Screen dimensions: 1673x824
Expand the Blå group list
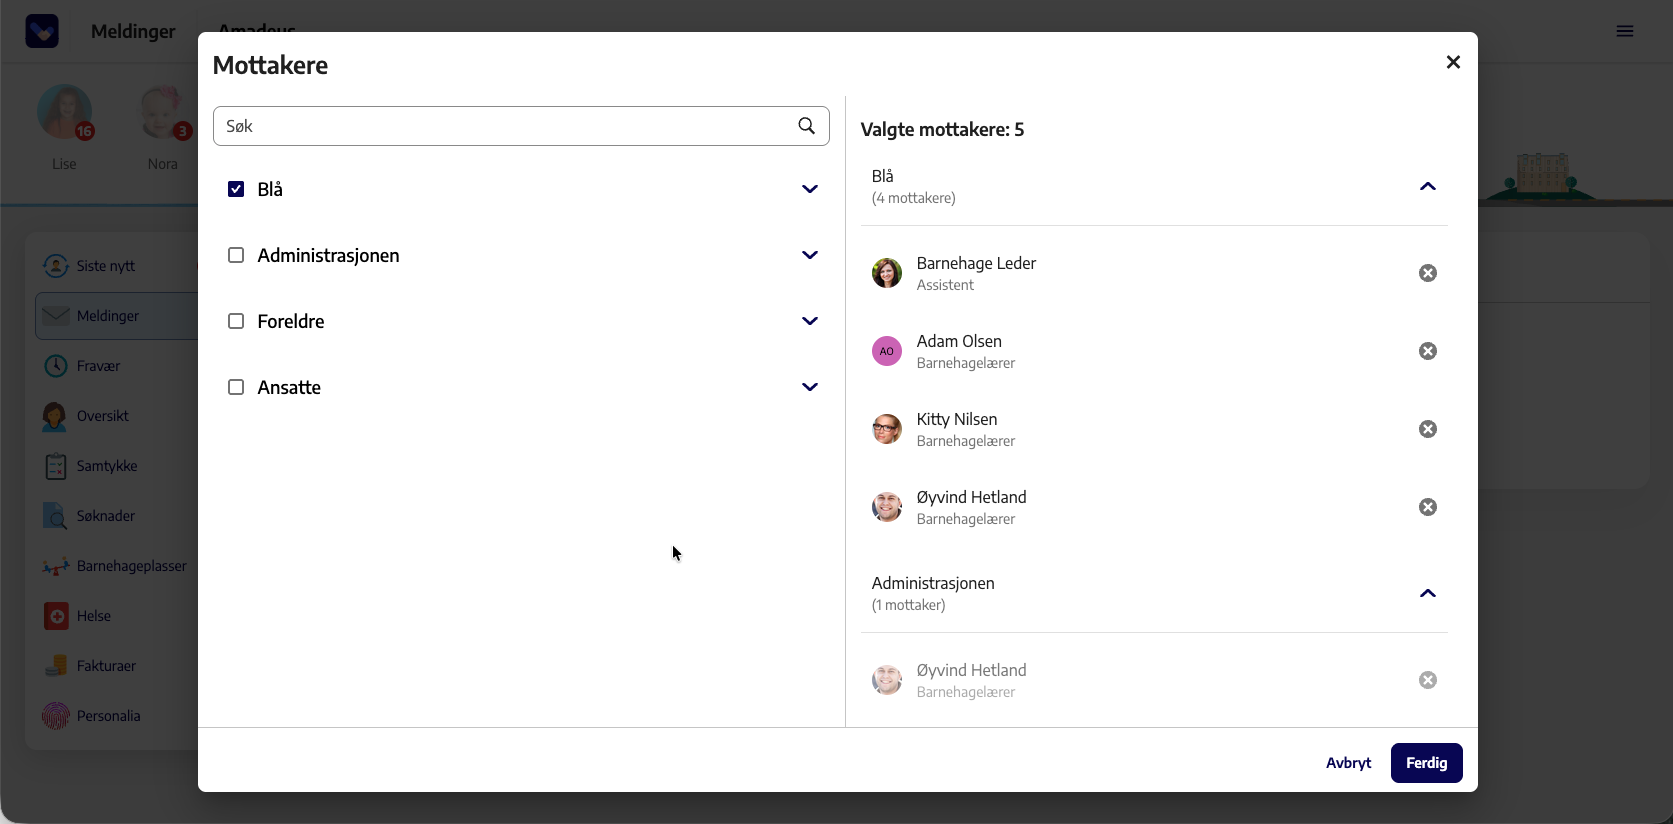(810, 189)
